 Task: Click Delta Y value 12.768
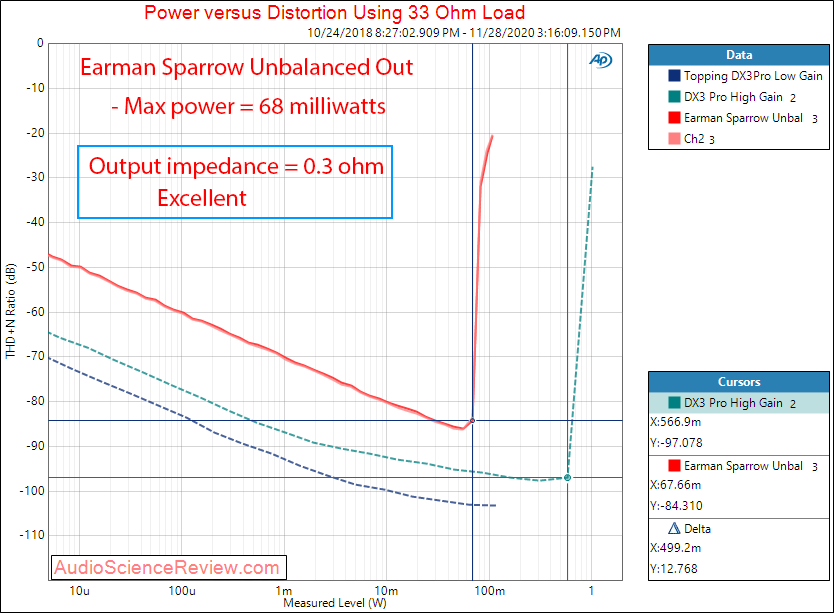coord(673,568)
